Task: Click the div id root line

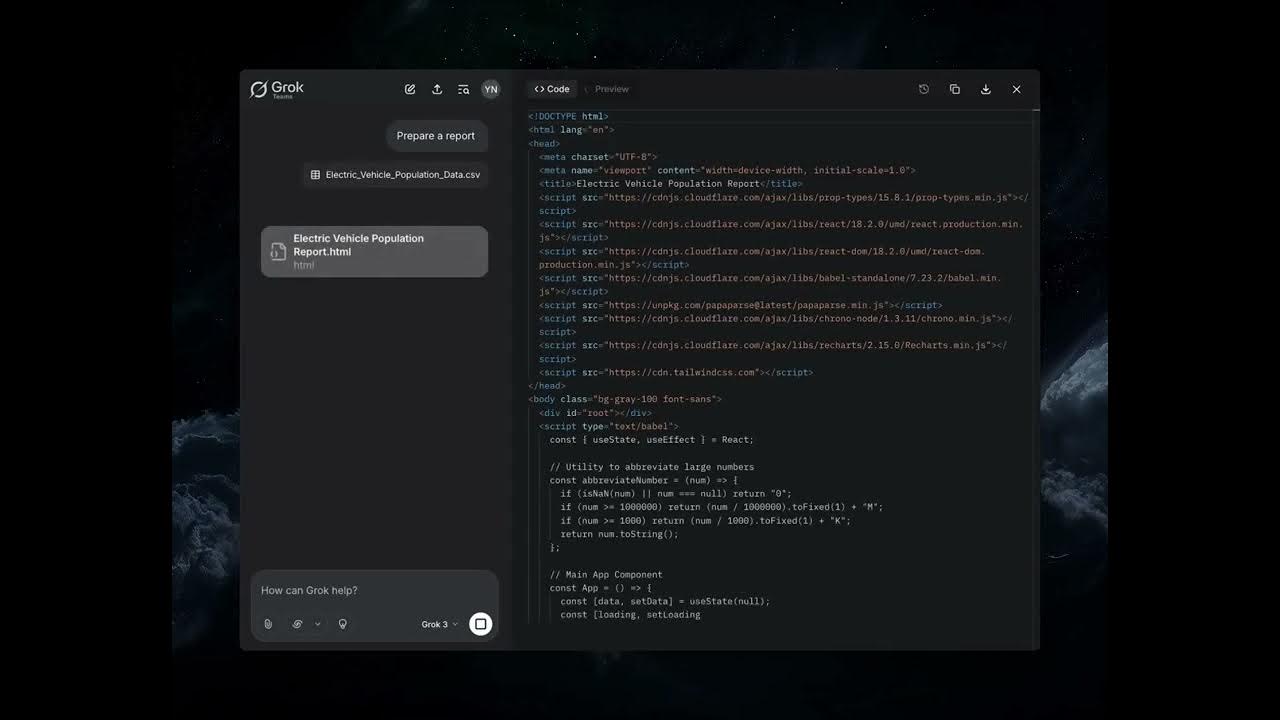Action: (x=595, y=413)
